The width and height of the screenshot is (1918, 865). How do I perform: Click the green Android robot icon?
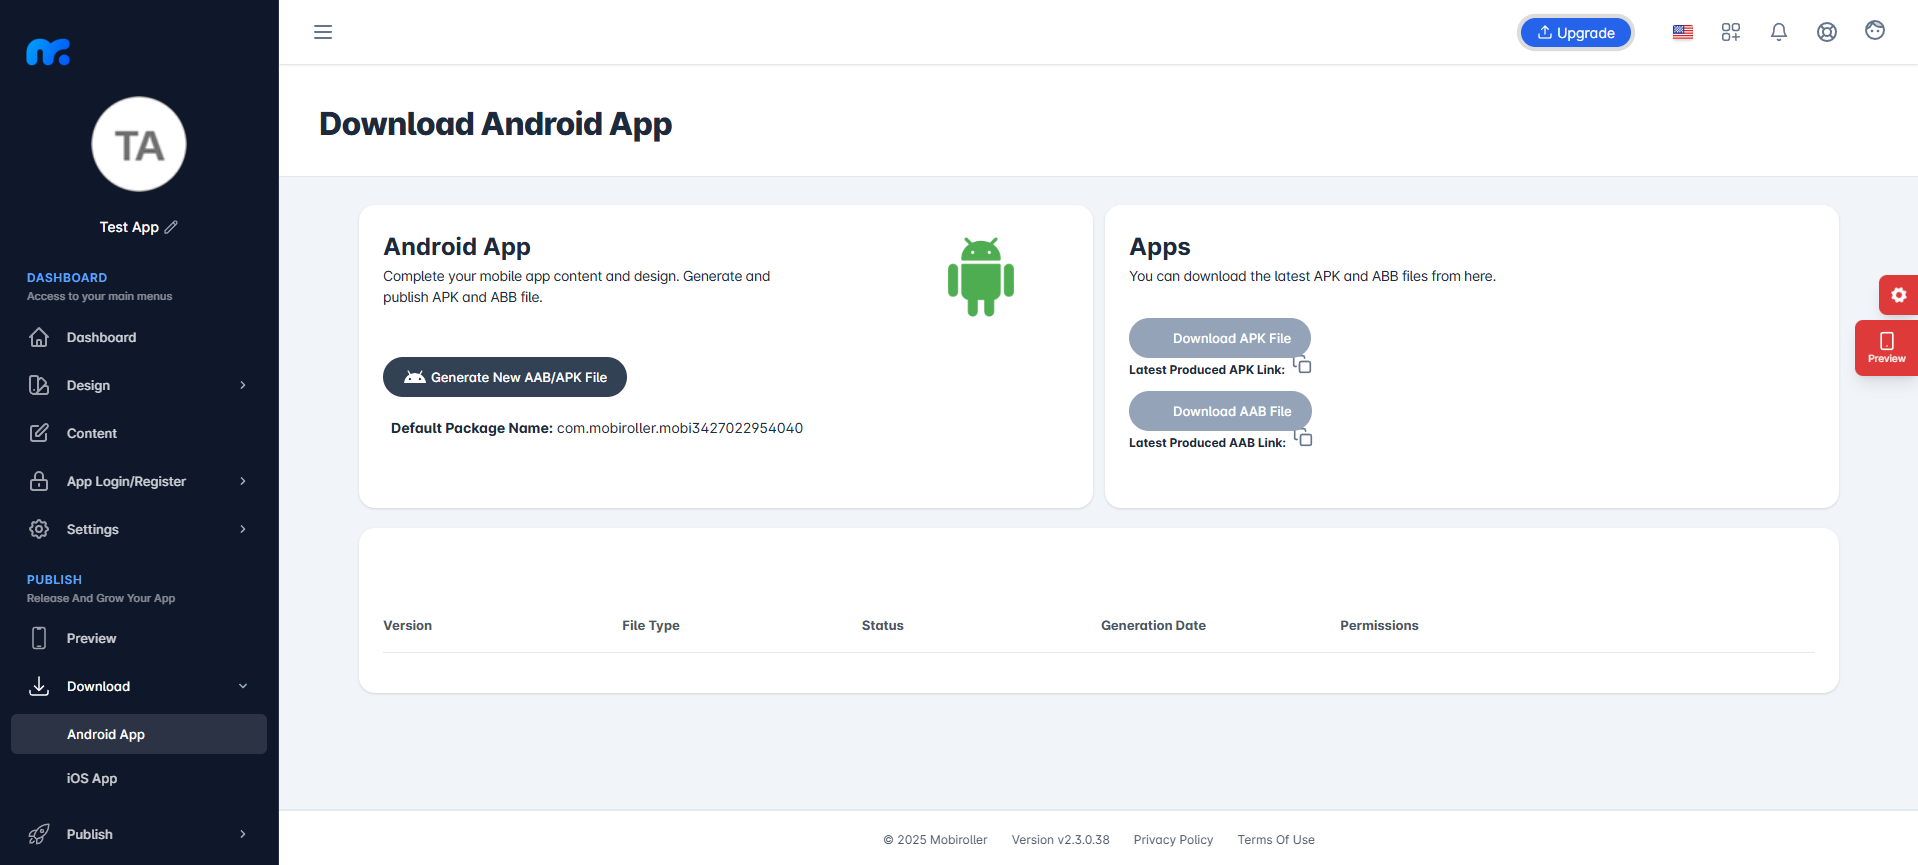click(x=981, y=277)
